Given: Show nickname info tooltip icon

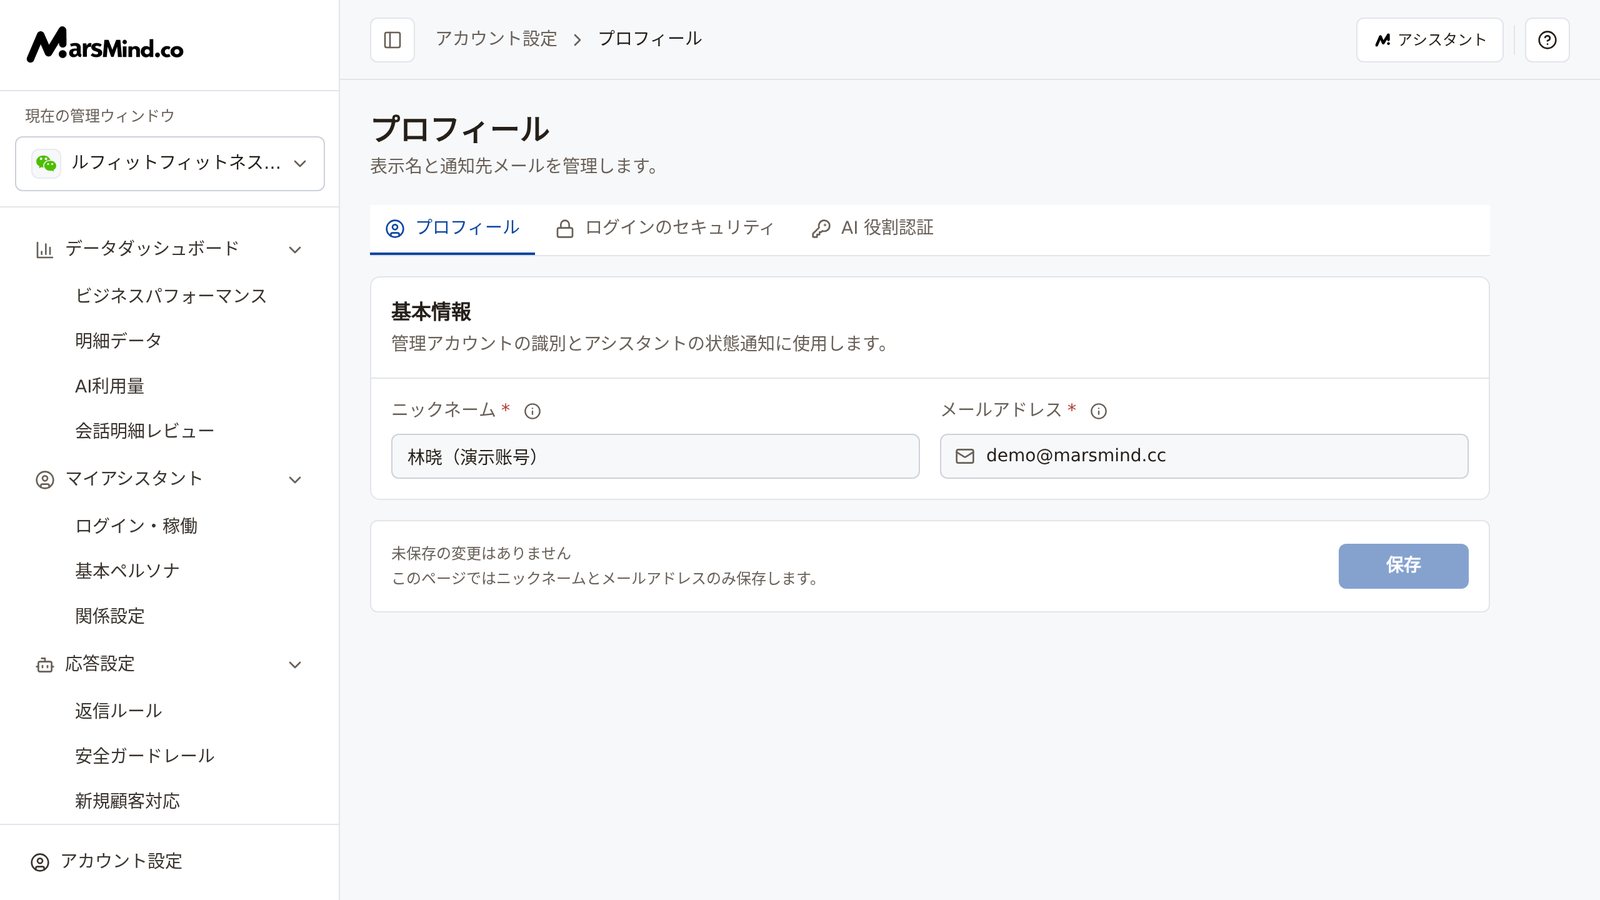Looking at the screenshot, I should pos(533,411).
